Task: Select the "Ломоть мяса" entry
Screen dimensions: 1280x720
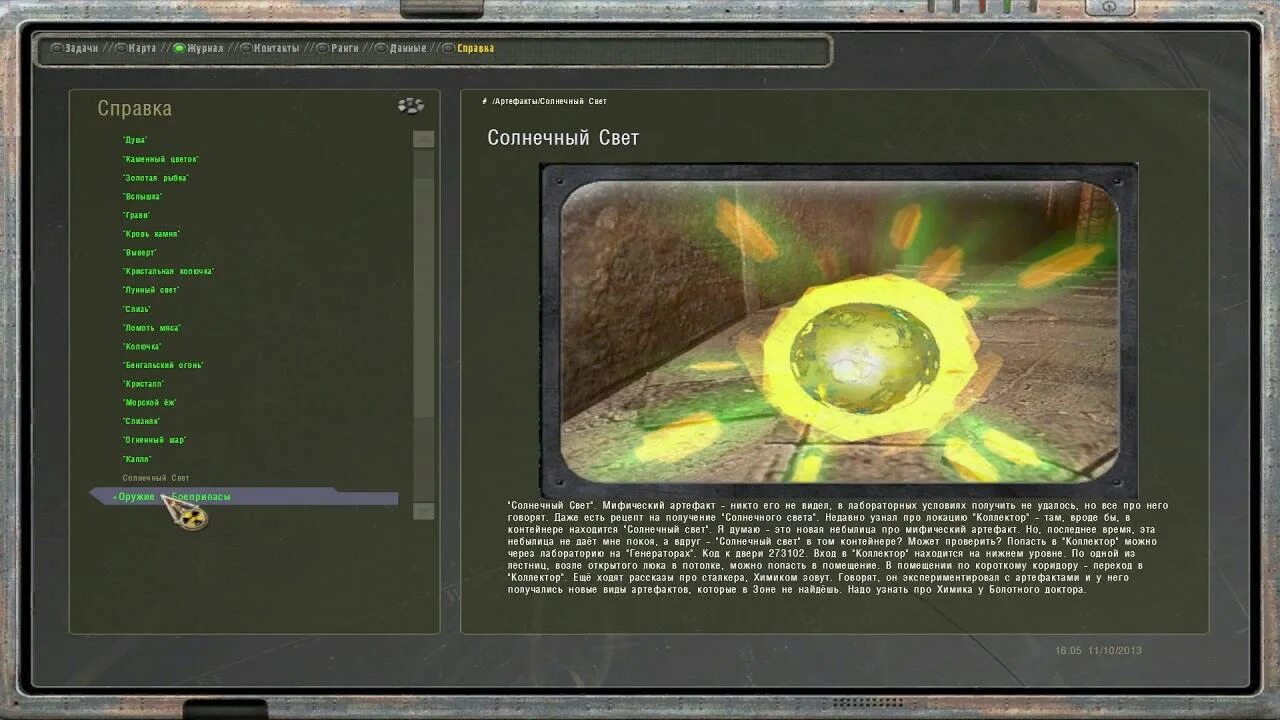Action: pyautogui.click(x=152, y=328)
